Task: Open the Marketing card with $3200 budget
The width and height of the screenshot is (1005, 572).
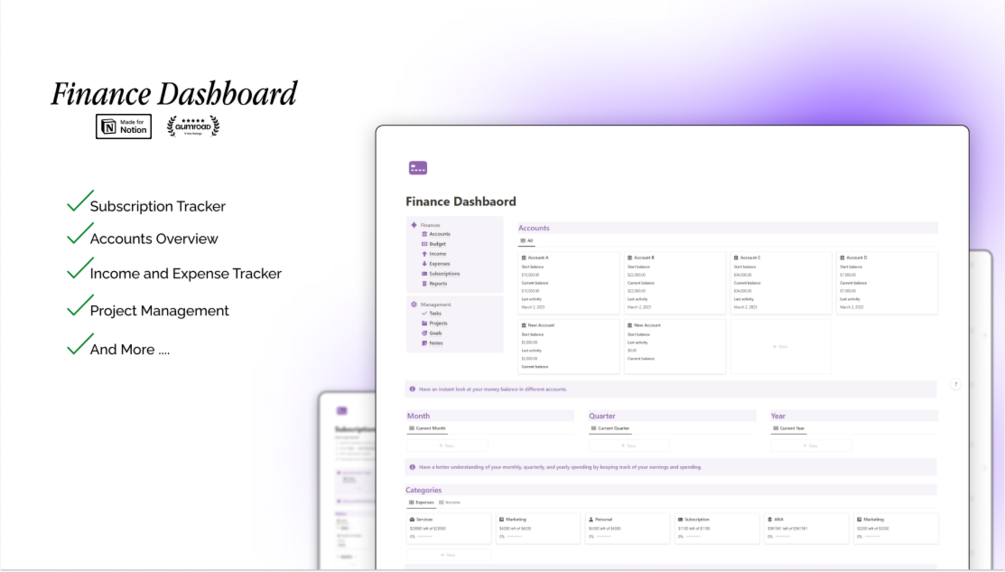Action: click(x=895, y=528)
